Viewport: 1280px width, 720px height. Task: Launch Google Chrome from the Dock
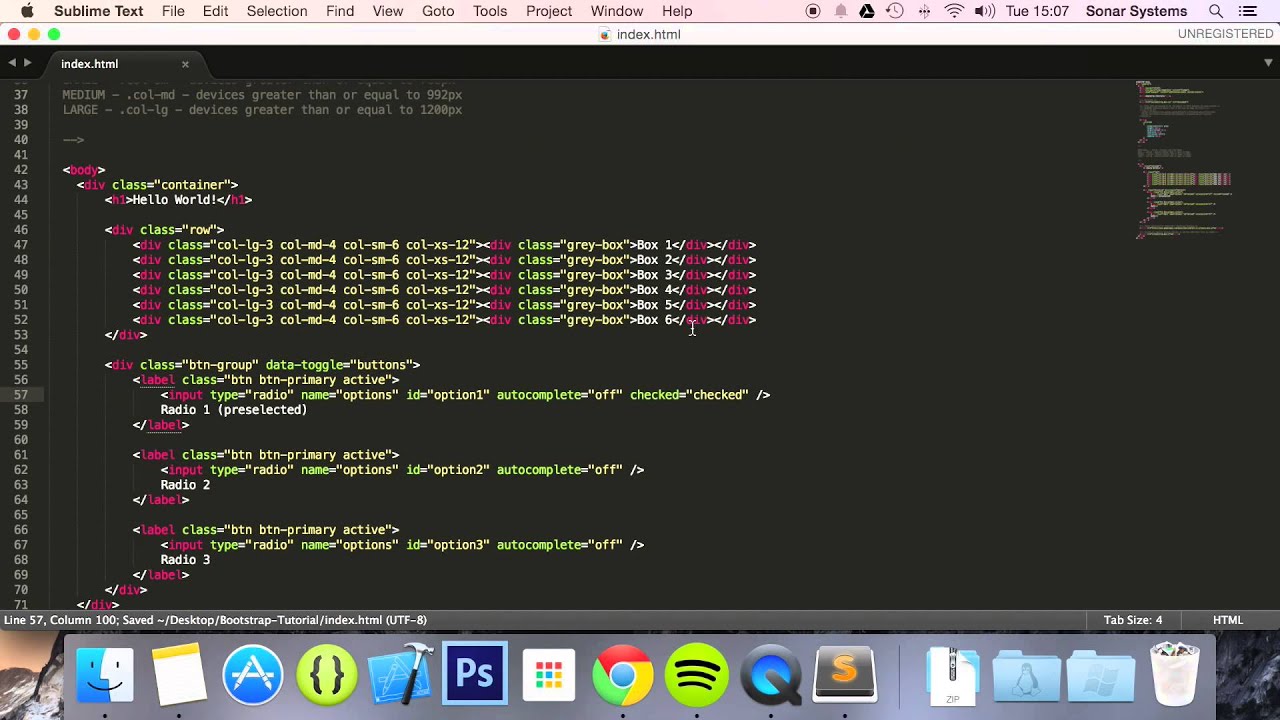pyautogui.click(x=623, y=674)
